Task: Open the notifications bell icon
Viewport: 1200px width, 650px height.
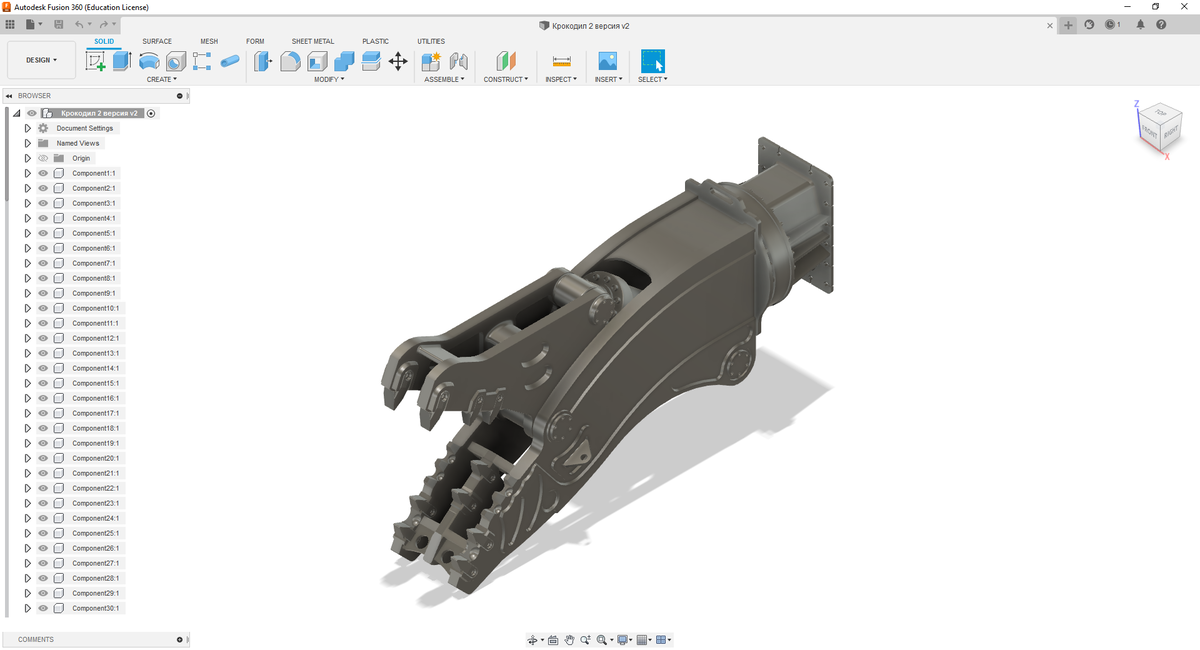Action: coord(1140,25)
